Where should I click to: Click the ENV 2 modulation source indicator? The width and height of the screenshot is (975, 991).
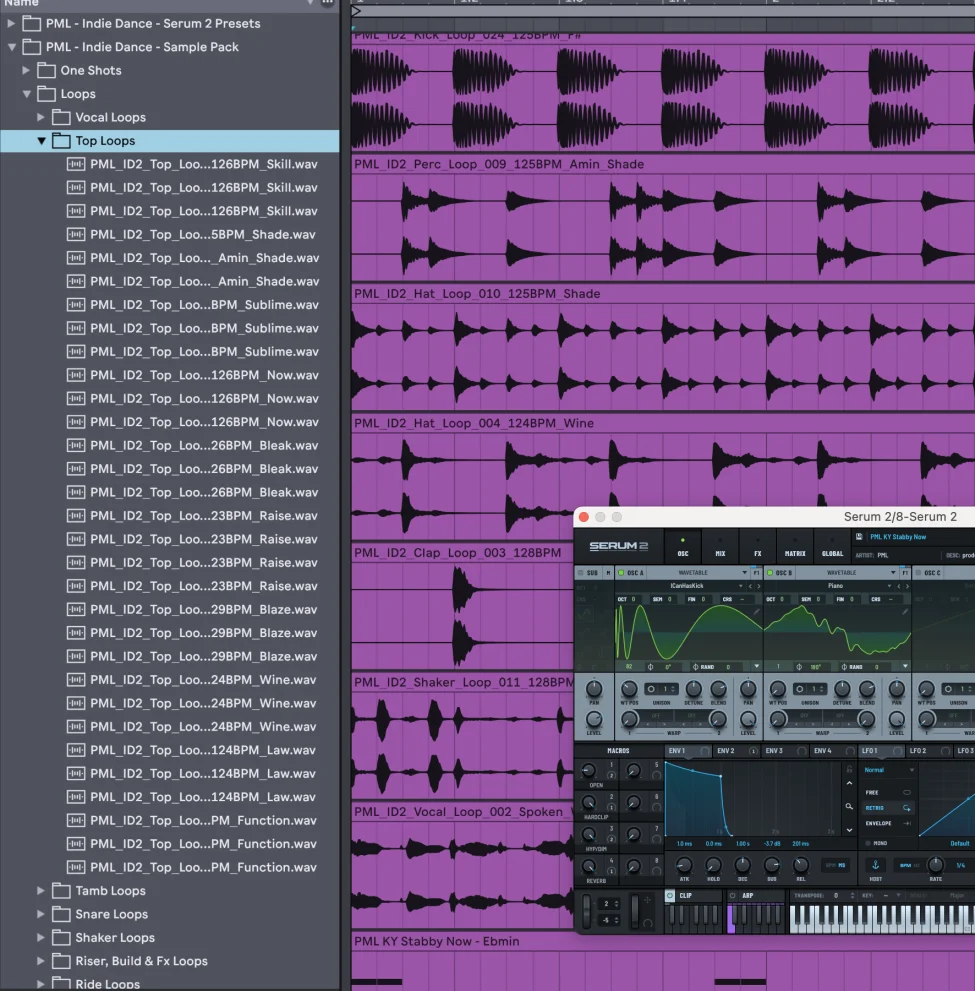pyautogui.click(x=753, y=751)
